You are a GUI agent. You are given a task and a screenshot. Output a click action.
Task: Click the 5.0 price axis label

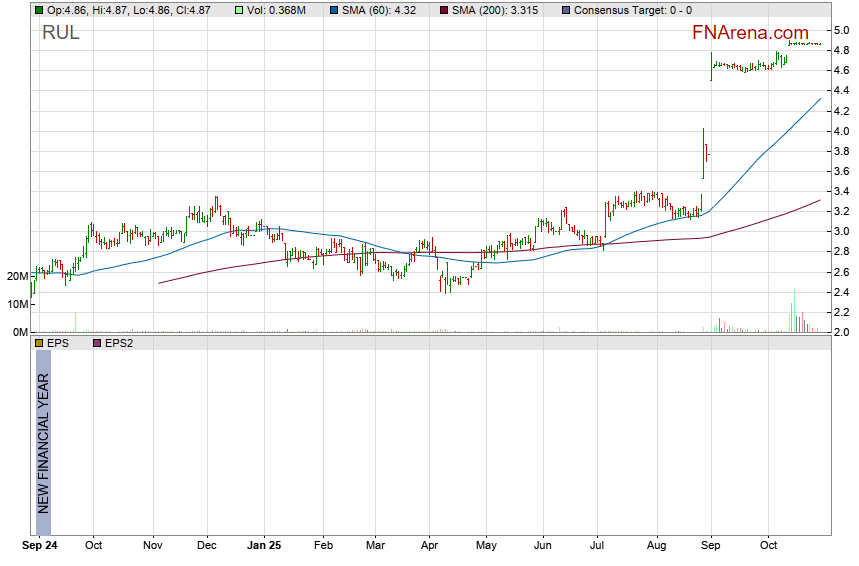click(842, 30)
